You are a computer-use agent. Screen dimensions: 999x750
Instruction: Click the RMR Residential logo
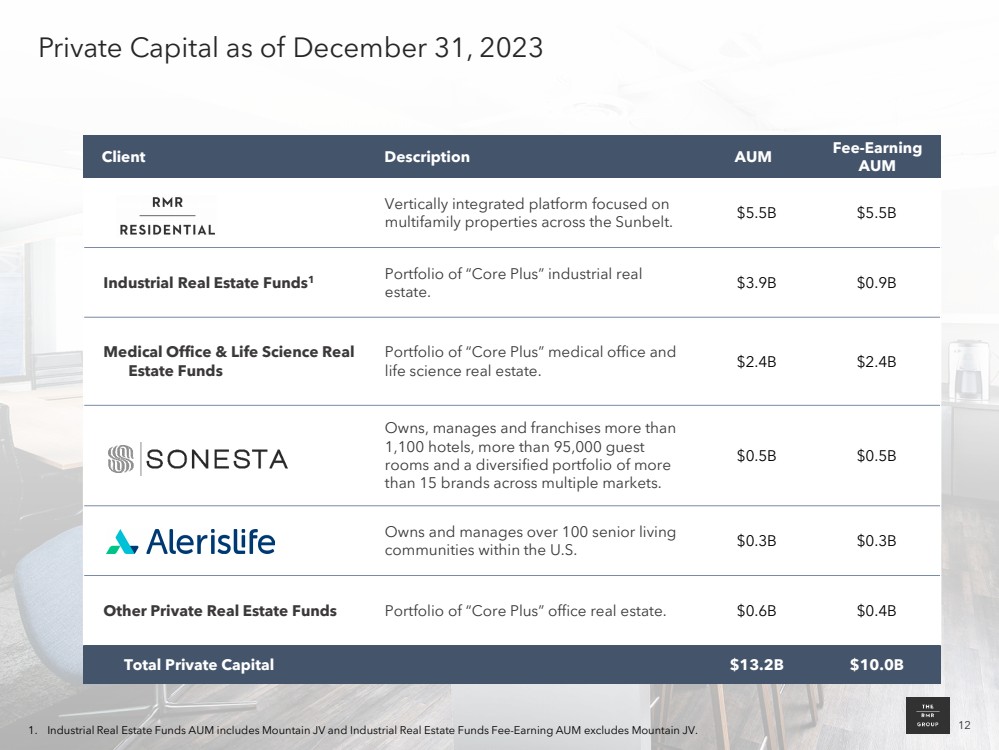[168, 214]
